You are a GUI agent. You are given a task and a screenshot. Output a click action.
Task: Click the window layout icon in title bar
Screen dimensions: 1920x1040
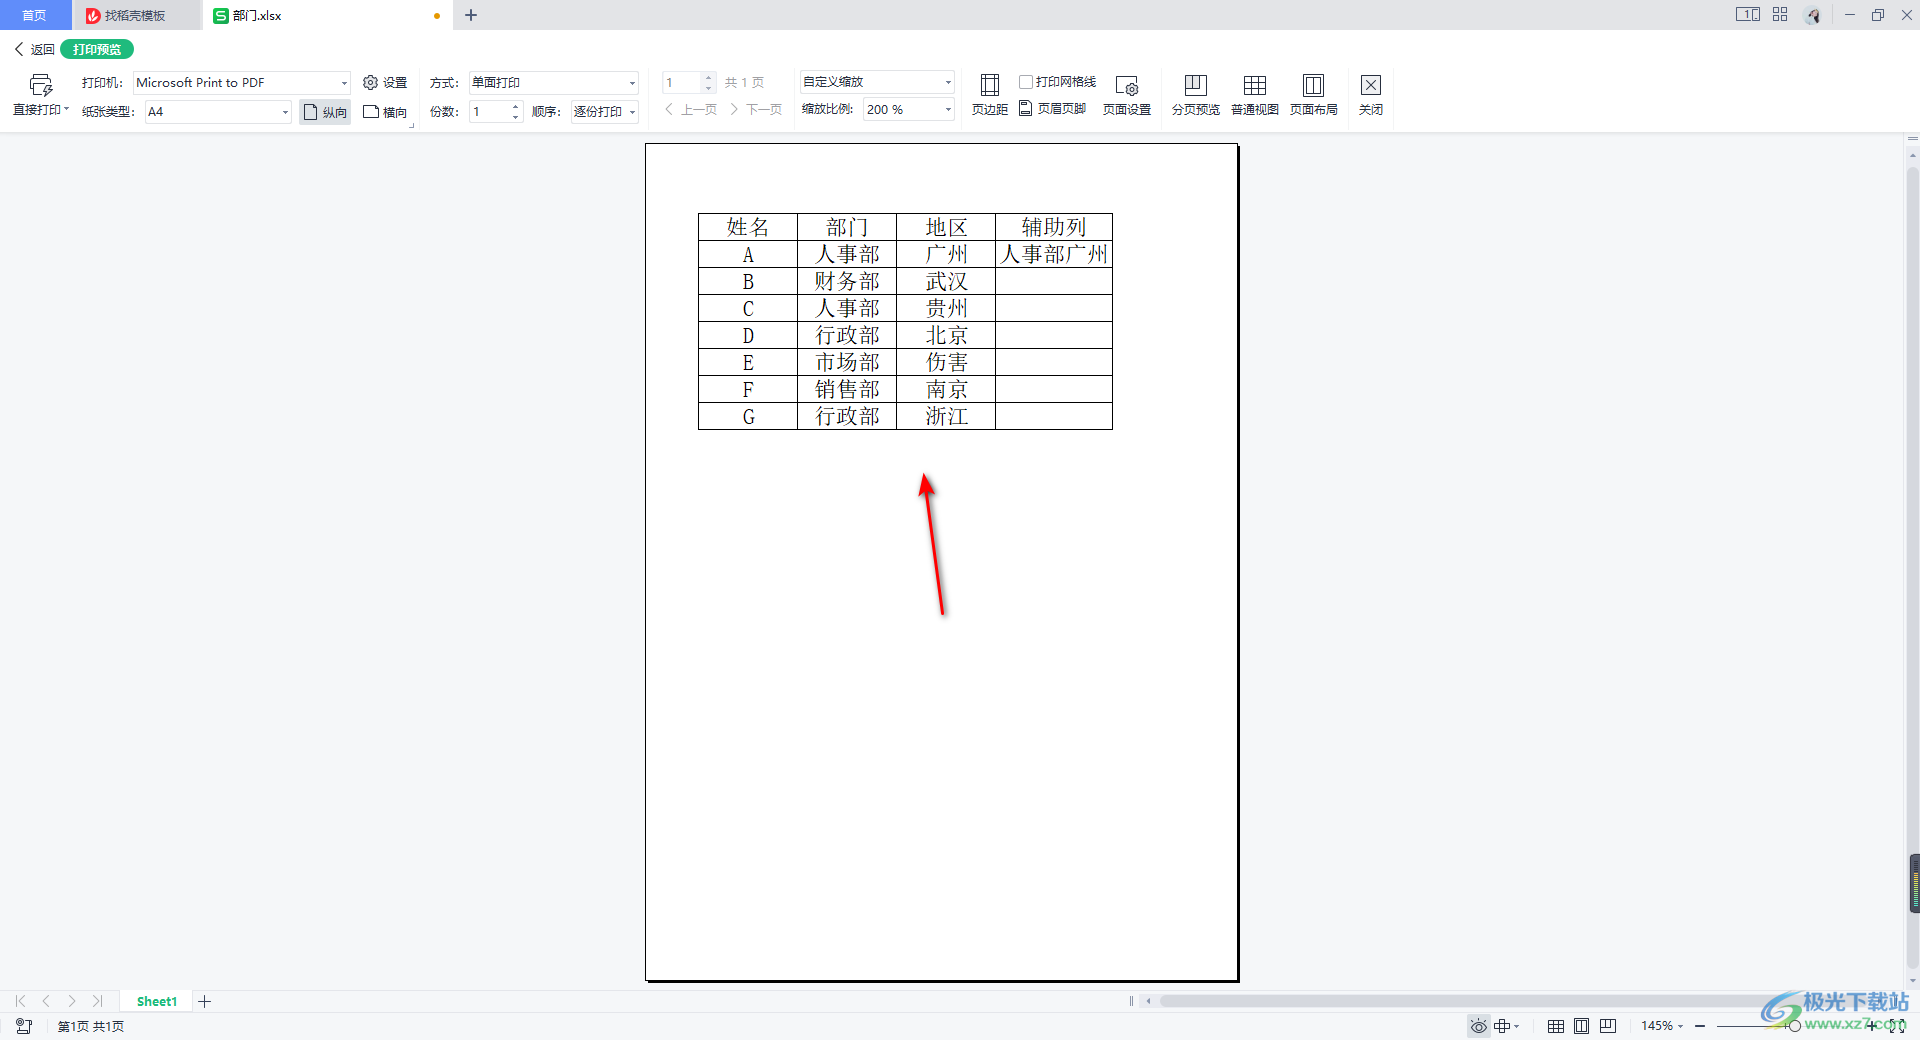(1748, 14)
